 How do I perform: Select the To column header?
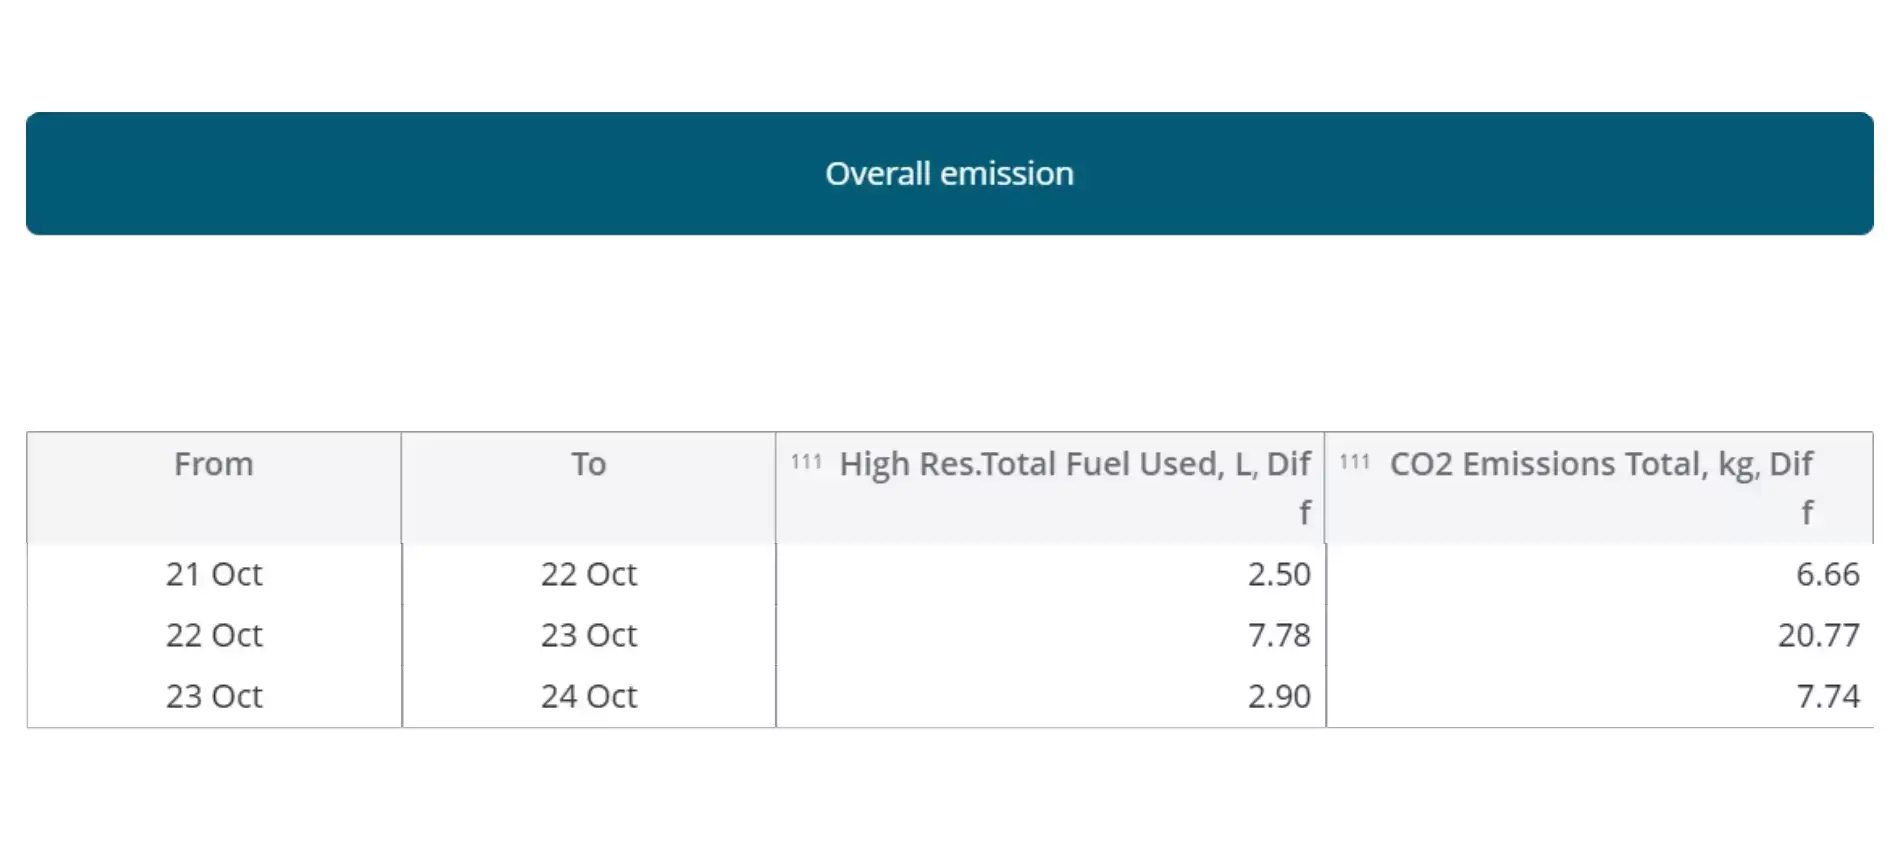588,464
